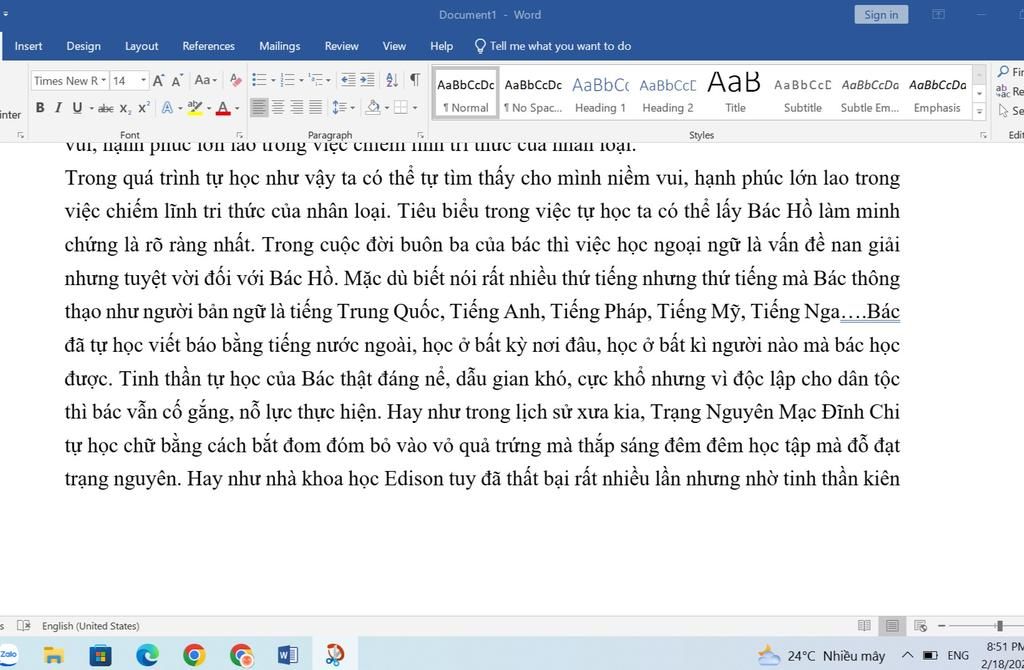Open the Snipping Tool taskbar icon
This screenshot has height=670, width=1024.
335,654
